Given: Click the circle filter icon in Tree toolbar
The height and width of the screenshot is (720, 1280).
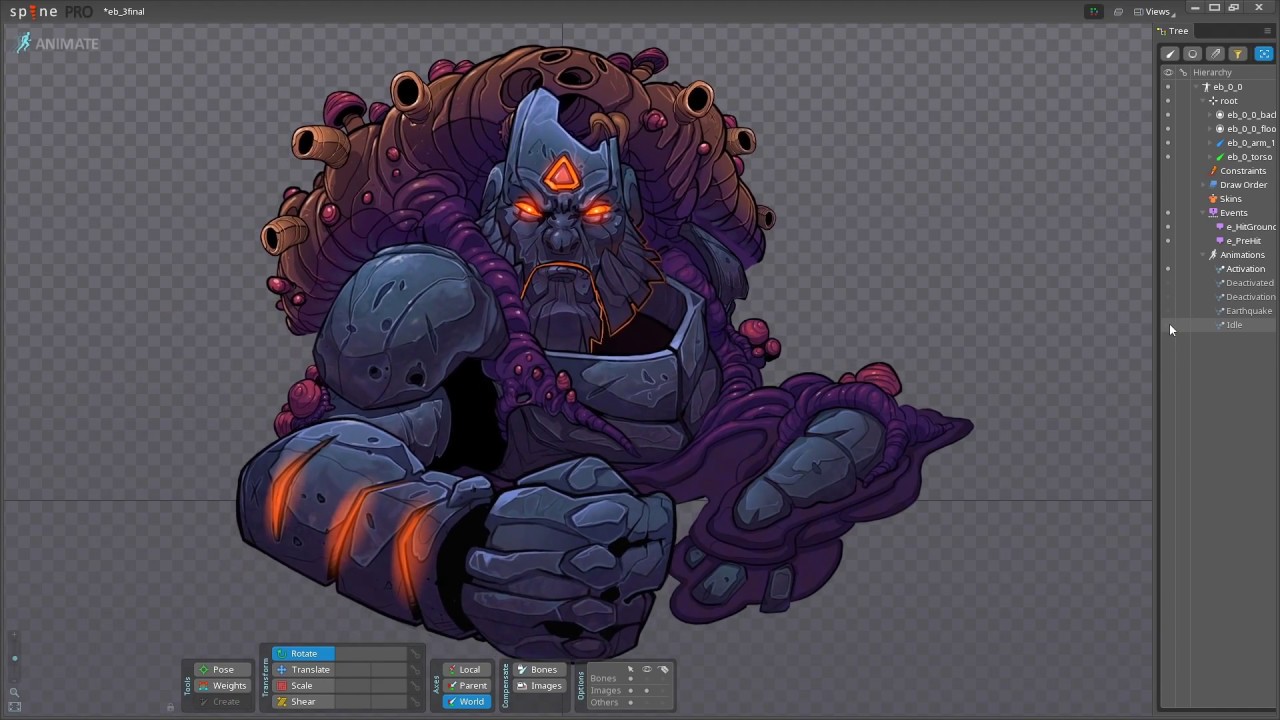Looking at the screenshot, I should tap(1192, 54).
